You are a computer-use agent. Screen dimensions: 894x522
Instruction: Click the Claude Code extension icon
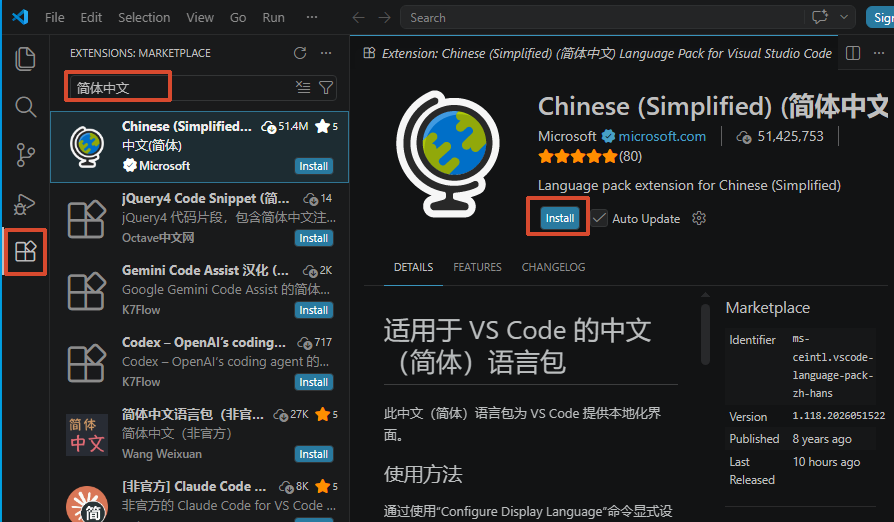(x=87, y=504)
